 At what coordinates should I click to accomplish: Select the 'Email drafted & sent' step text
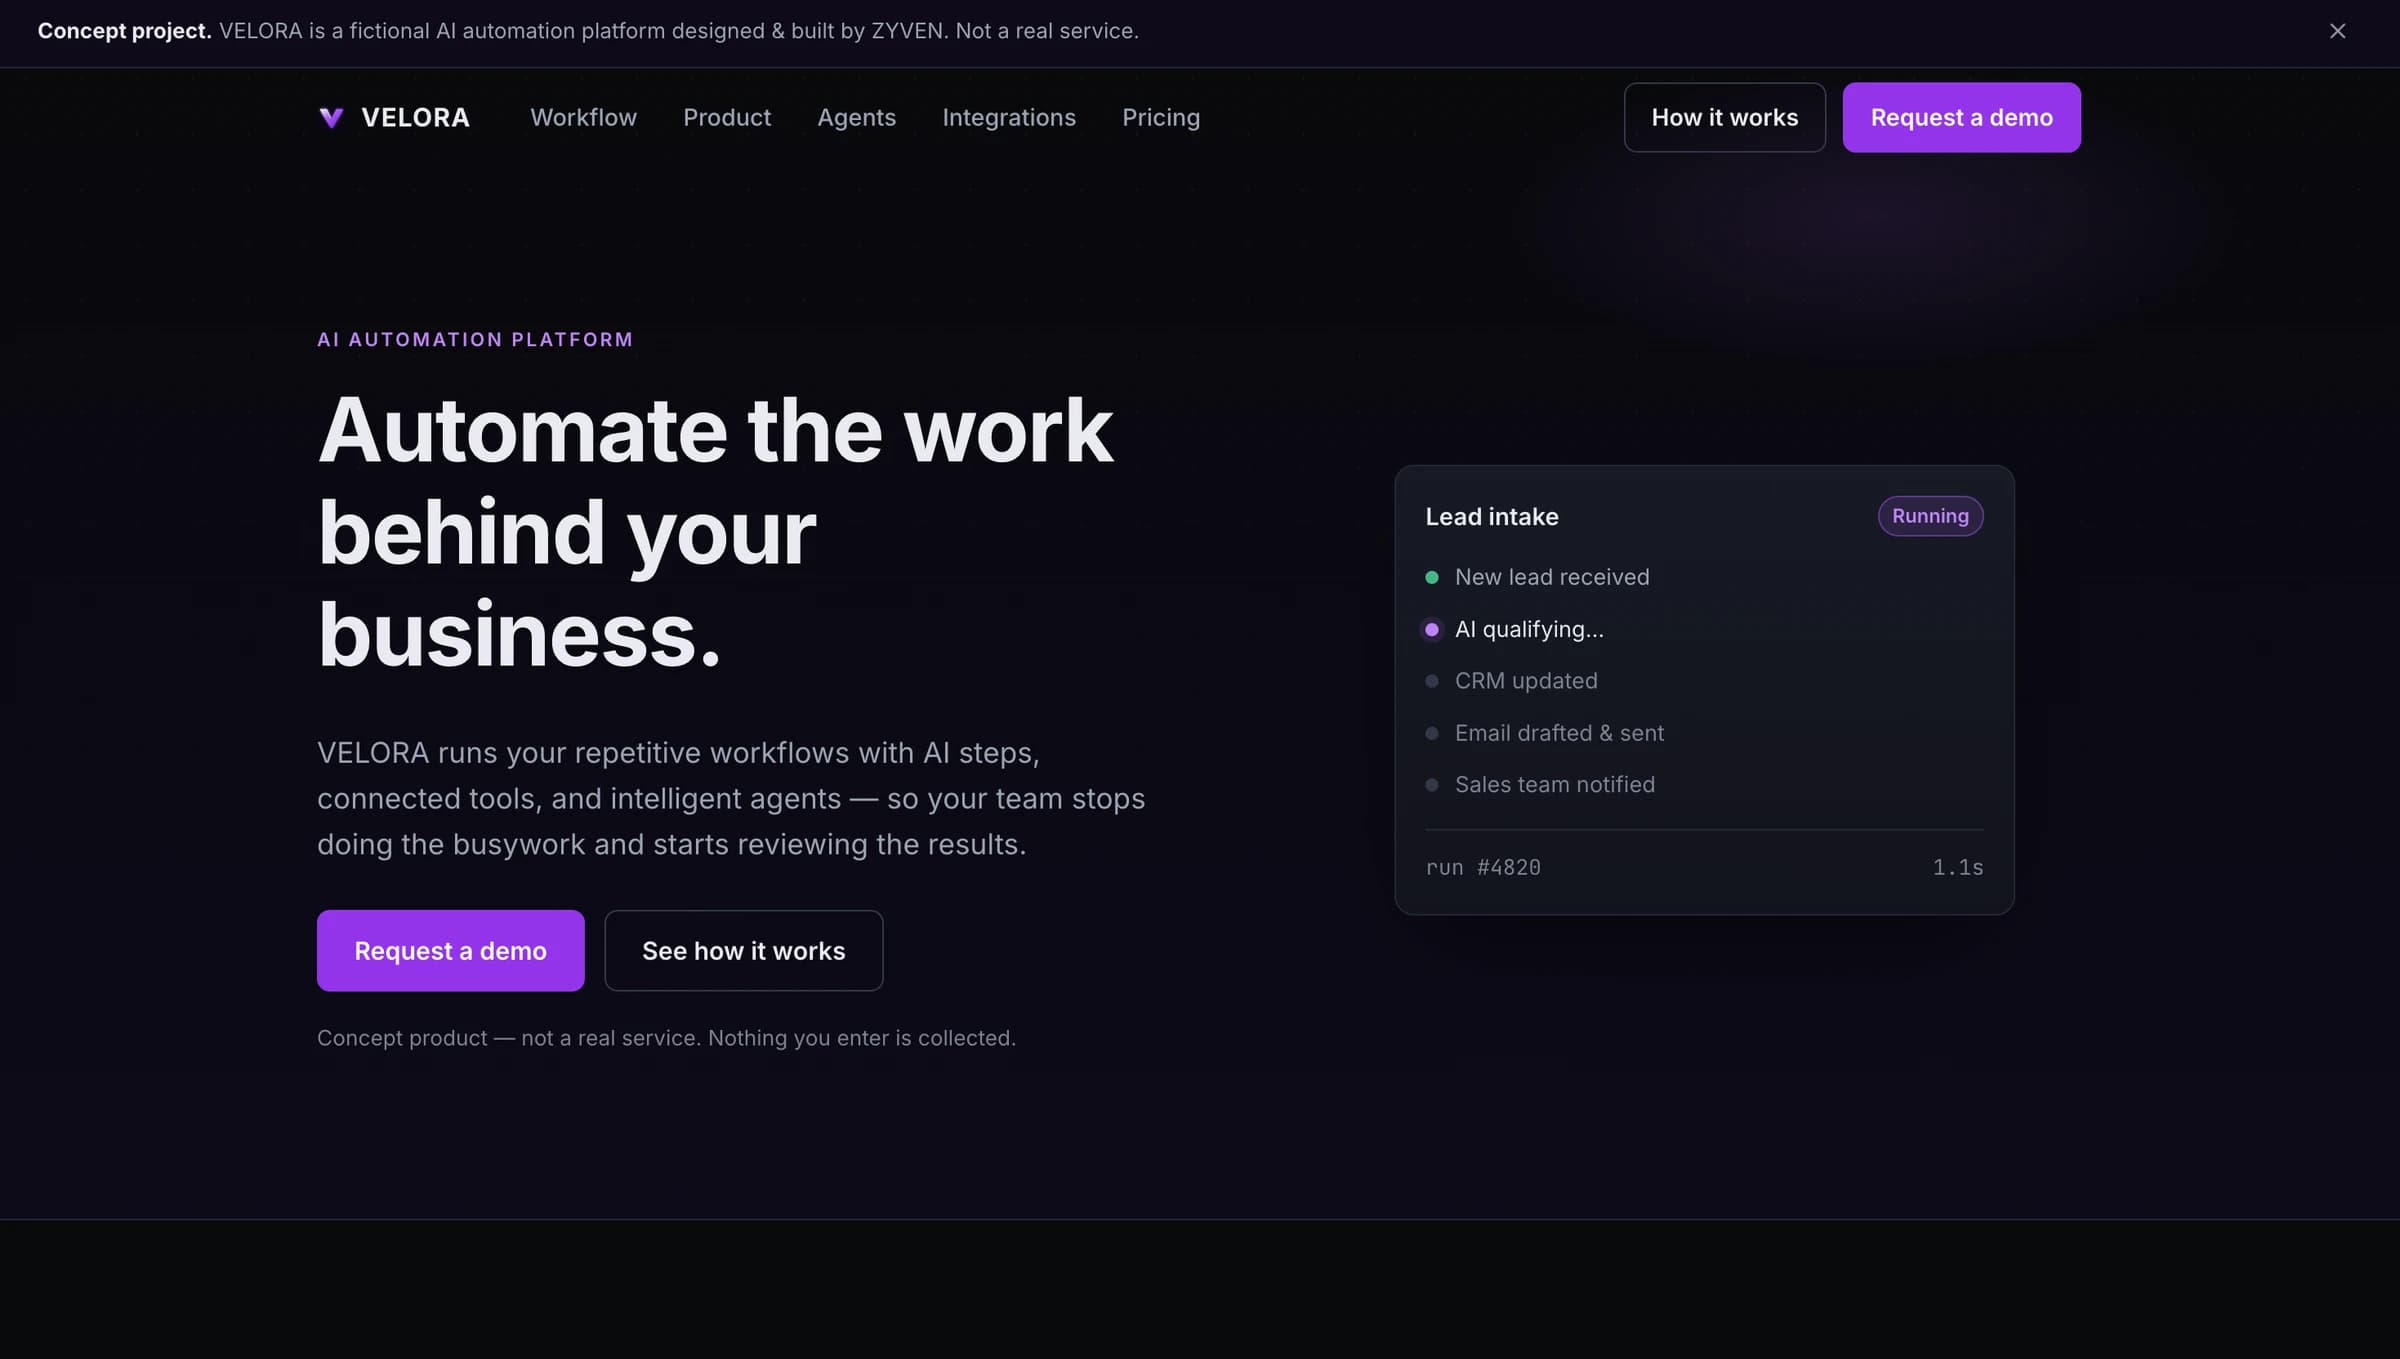tap(1559, 733)
